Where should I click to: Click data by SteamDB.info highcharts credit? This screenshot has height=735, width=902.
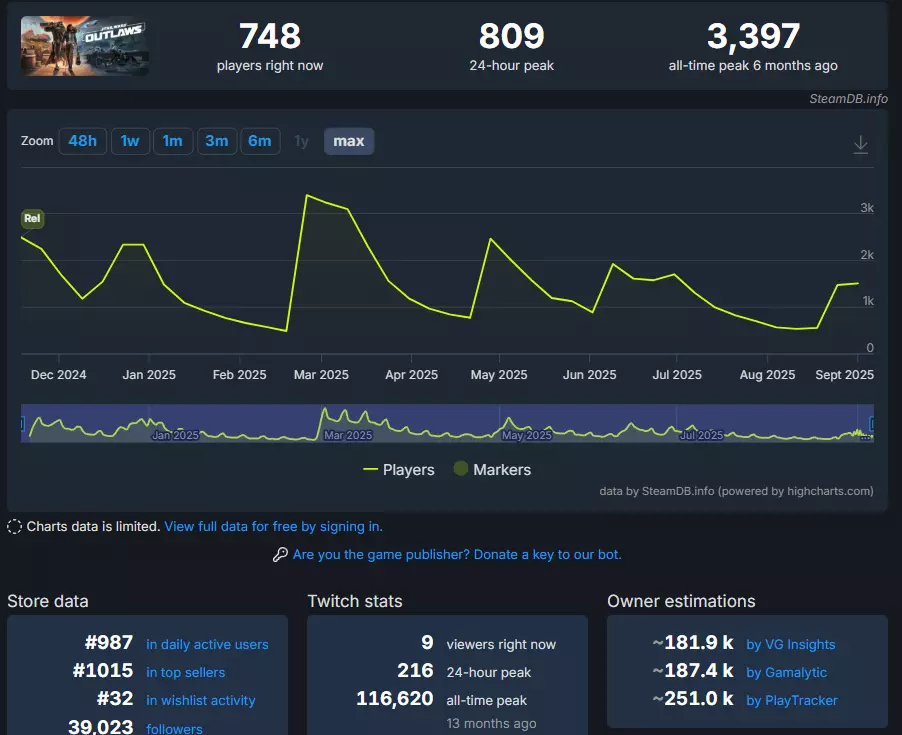pos(736,491)
